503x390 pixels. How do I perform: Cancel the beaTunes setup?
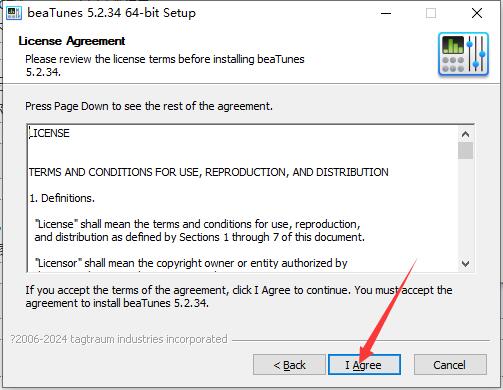[450, 364]
